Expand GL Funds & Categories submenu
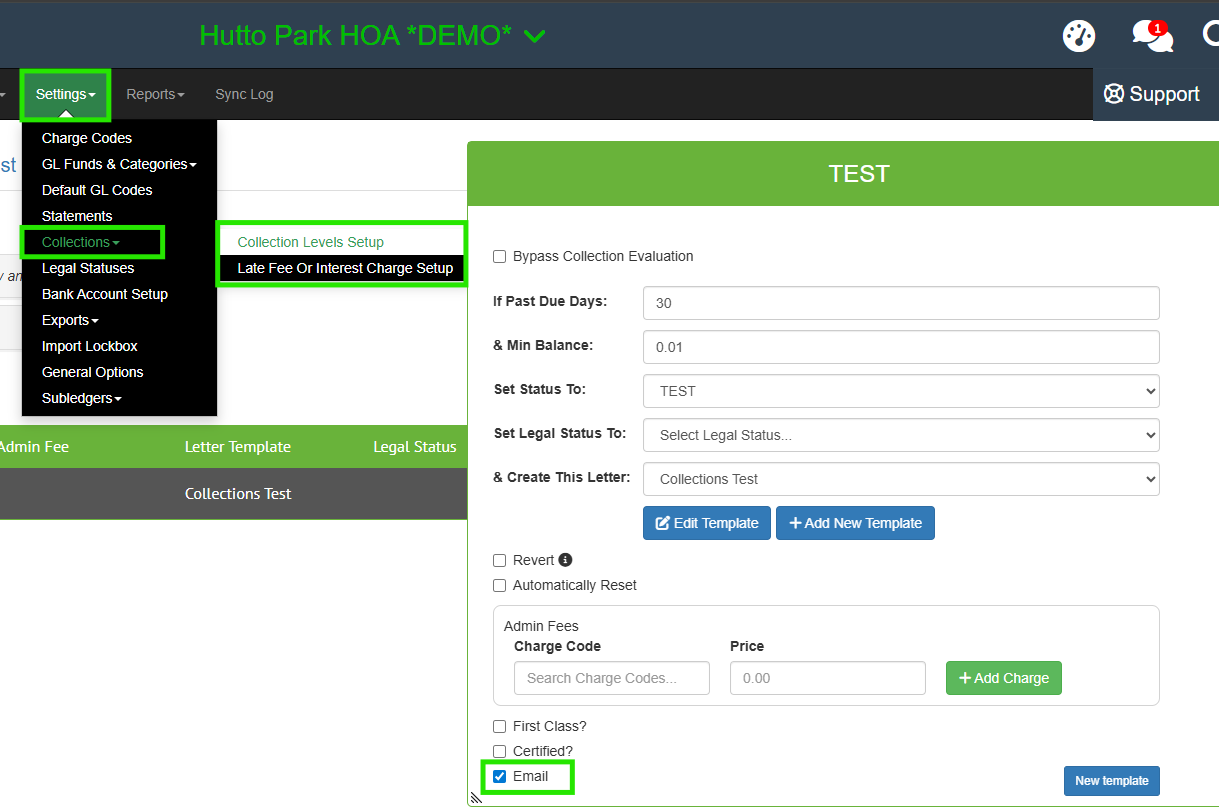 point(118,164)
